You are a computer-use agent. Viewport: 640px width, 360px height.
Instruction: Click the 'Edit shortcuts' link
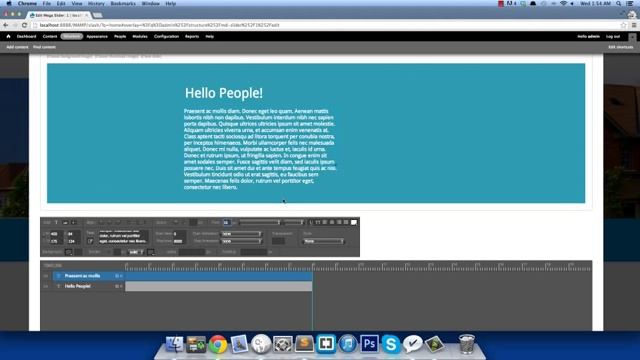(x=620, y=47)
